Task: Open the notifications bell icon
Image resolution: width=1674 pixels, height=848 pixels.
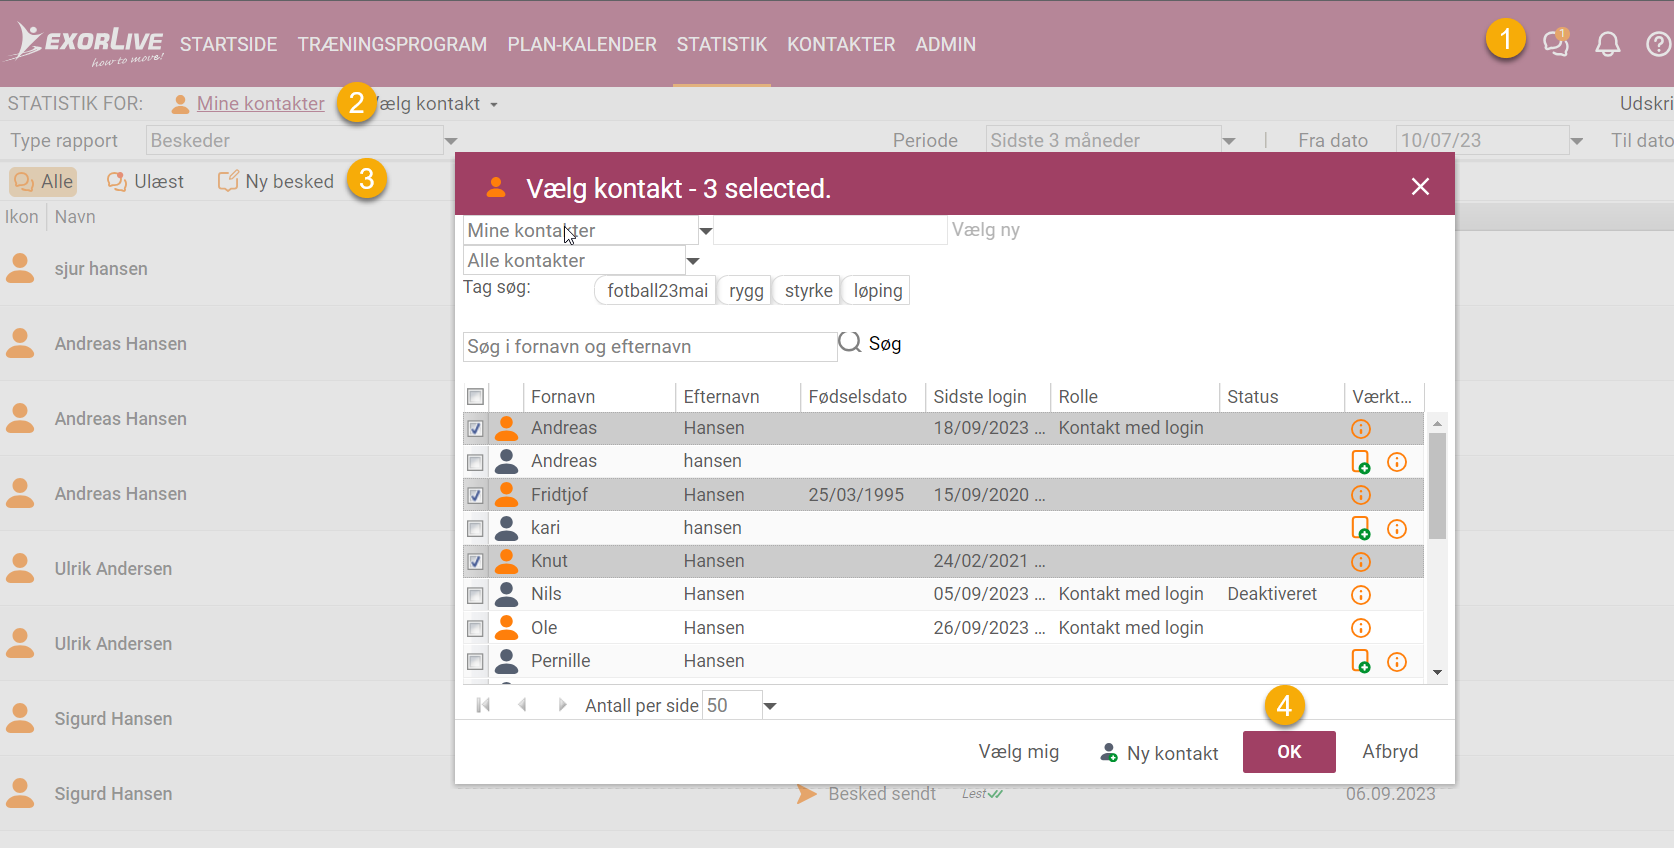Action: 1607,44
